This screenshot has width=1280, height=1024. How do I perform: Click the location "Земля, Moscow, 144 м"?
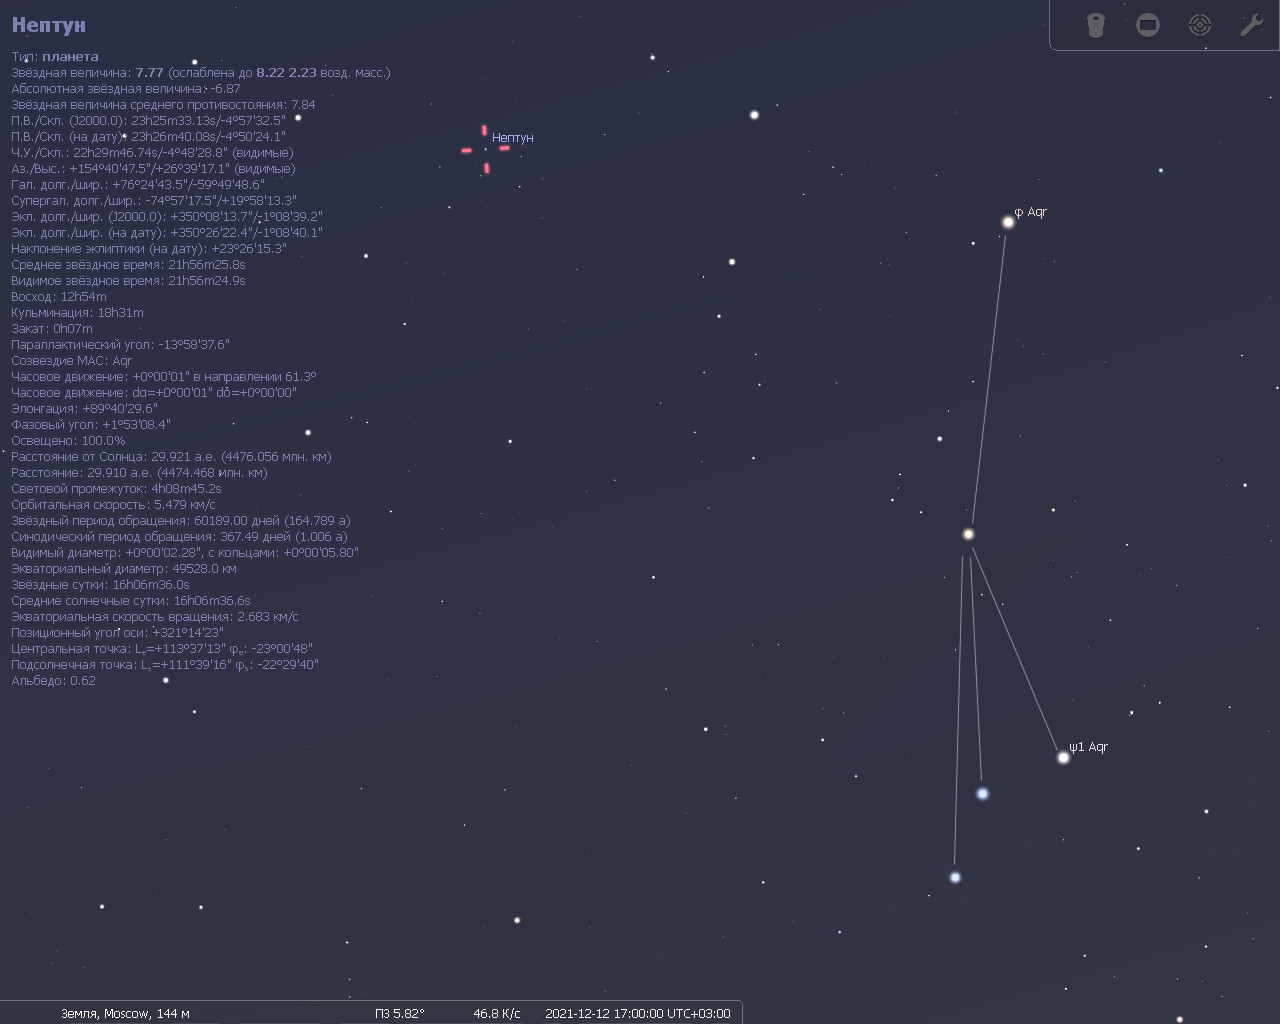point(125,1013)
